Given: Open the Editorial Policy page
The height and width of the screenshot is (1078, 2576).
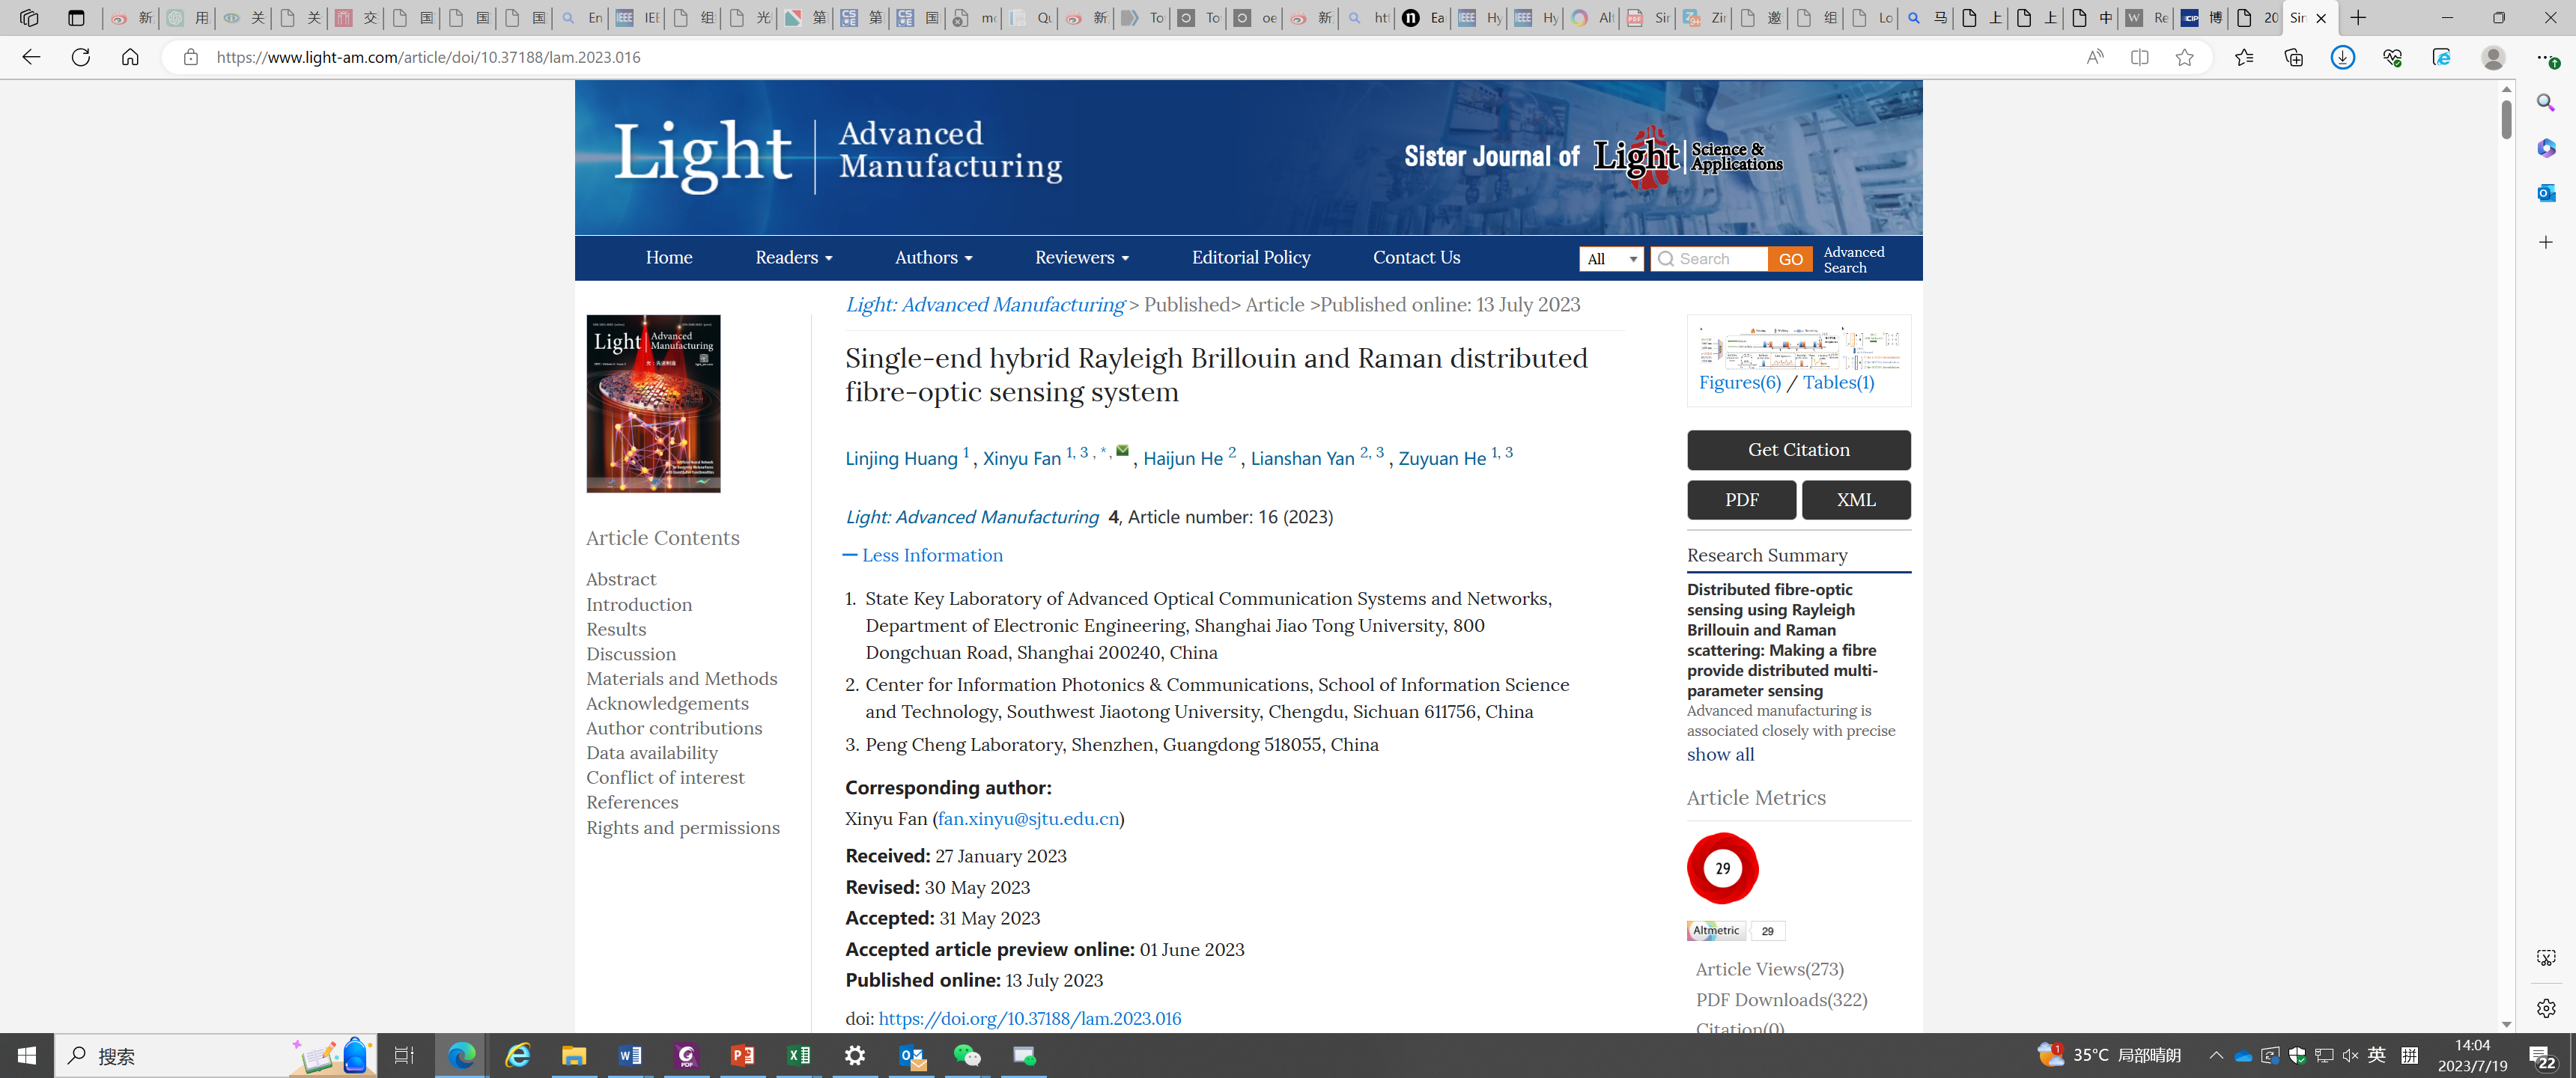Looking at the screenshot, I should pyautogui.click(x=1251, y=257).
